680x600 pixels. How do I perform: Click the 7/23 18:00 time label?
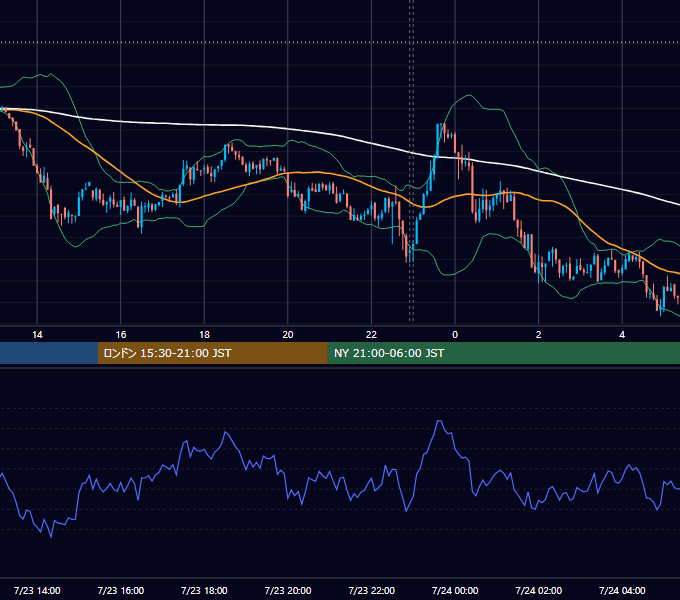(204, 590)
